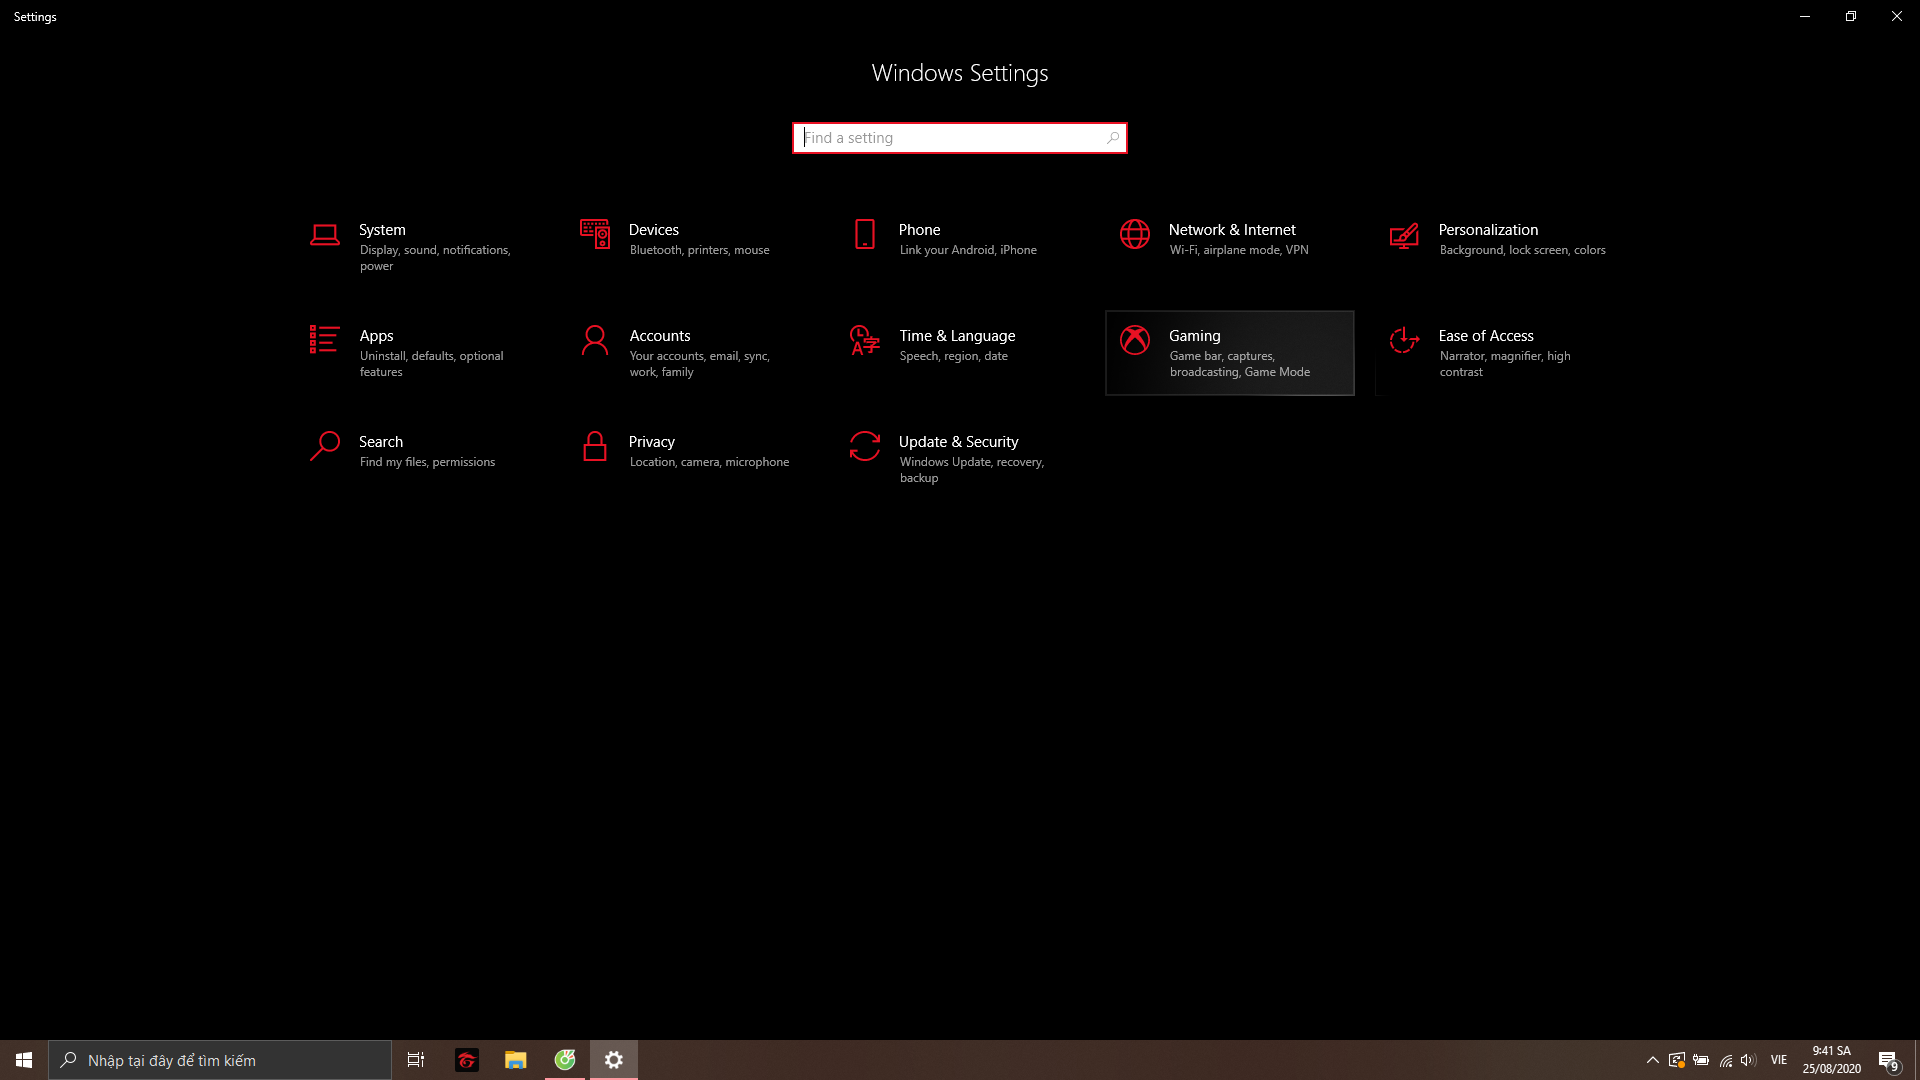Open the Ease of Access icon
The height and width of the screenshot is (1080, 1920).
[1405, 340]
